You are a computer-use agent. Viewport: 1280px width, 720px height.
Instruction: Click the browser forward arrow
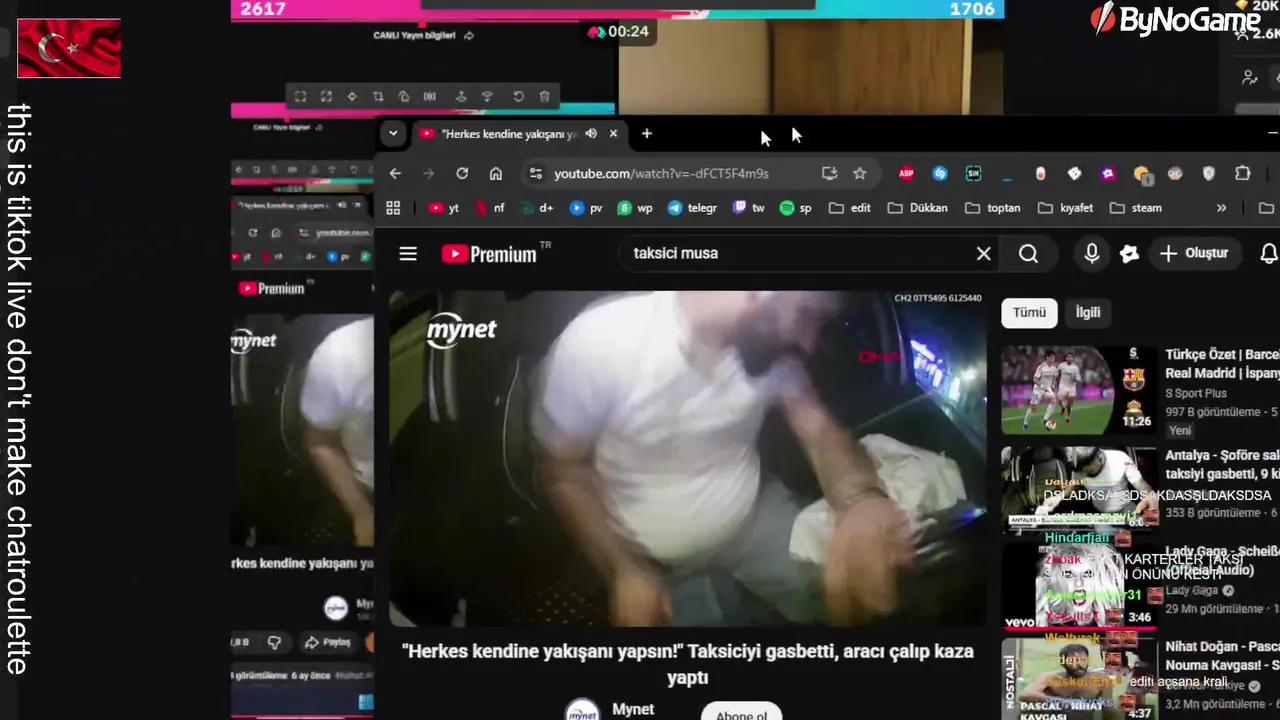pyautogui.click(x=428, y=174)
